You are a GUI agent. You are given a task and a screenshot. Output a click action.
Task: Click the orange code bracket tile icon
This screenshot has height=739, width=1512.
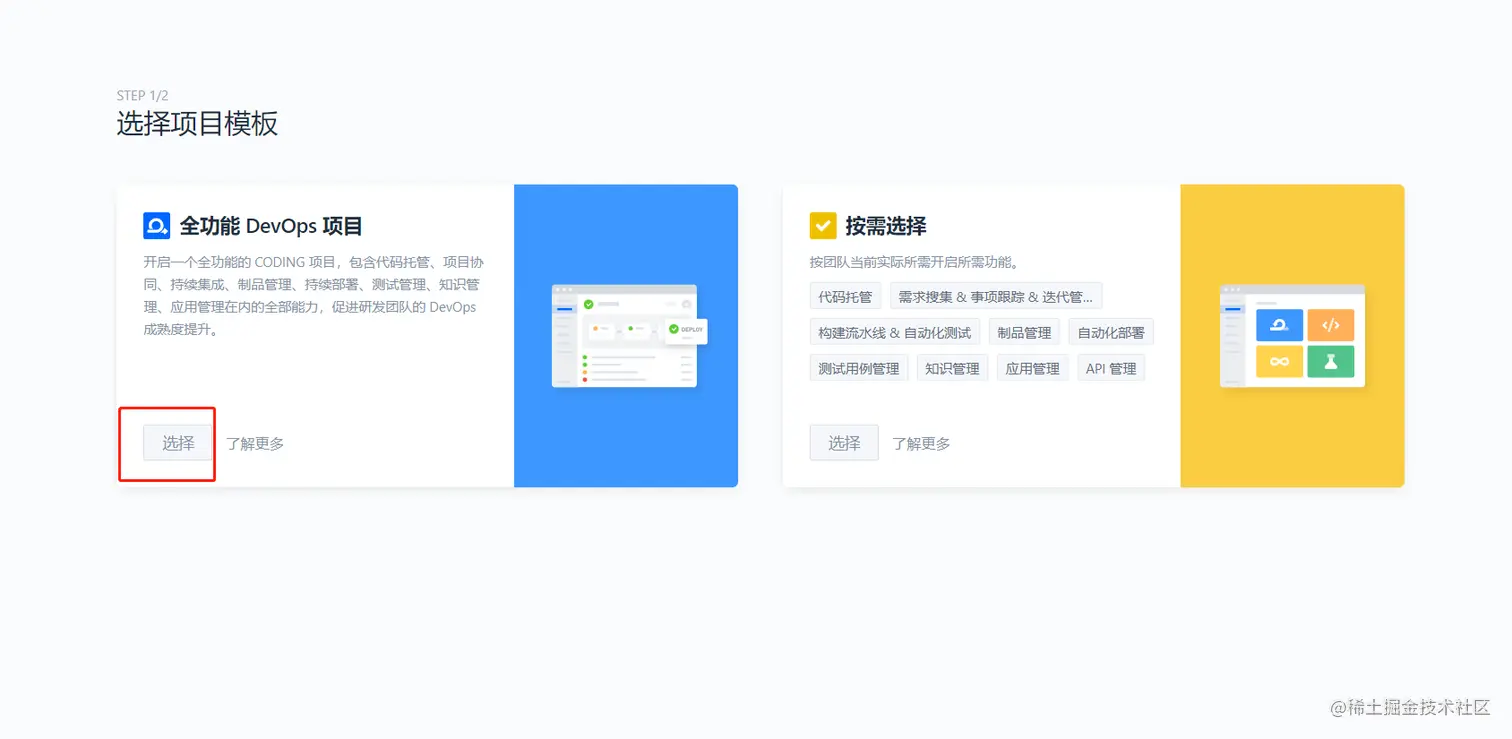[1330, 325]
